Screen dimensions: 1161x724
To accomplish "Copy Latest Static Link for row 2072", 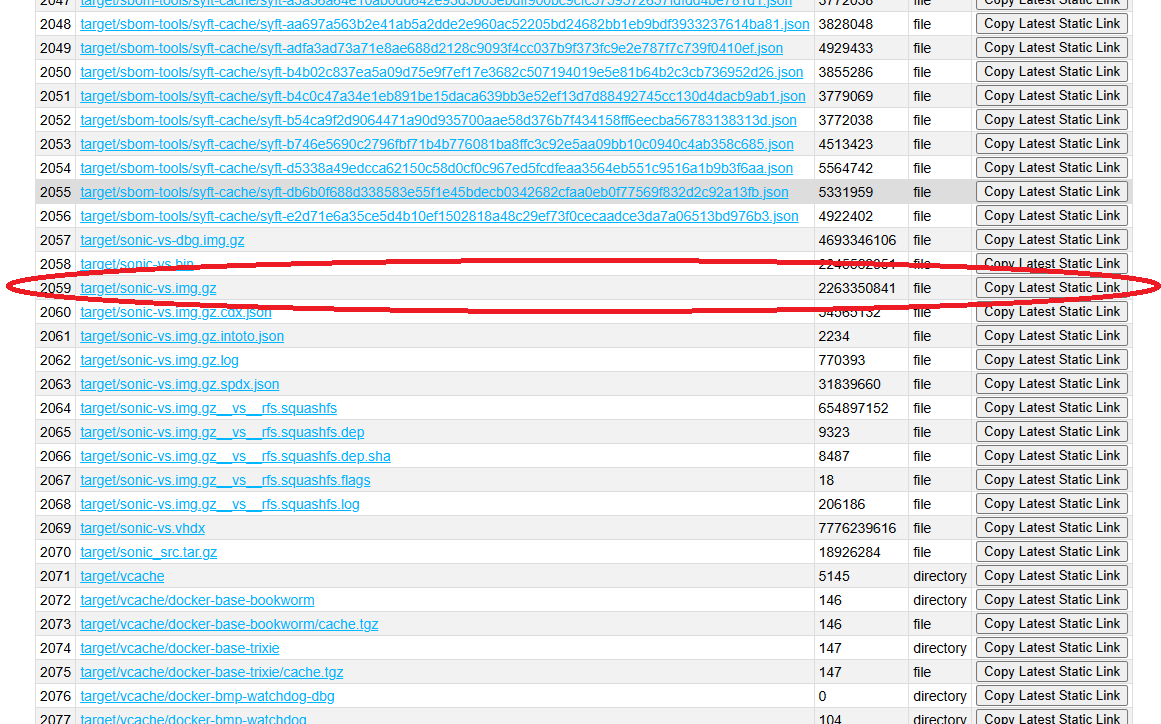I will (1051, 599).
